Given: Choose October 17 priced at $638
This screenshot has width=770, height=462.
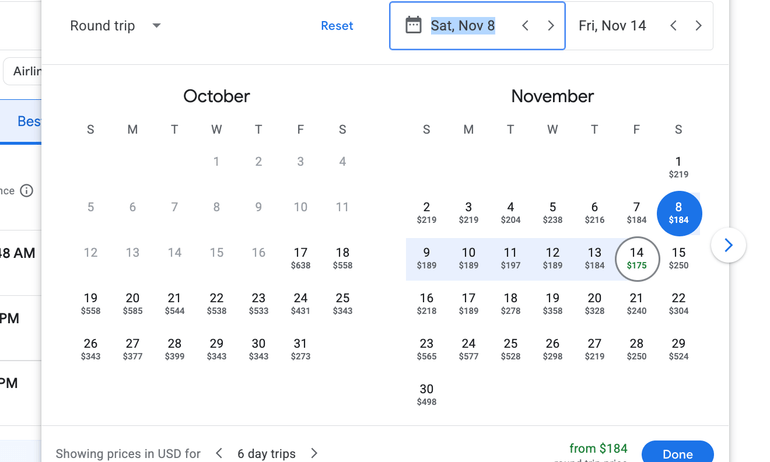Looking at the screenshot, I should pos(300,258).
